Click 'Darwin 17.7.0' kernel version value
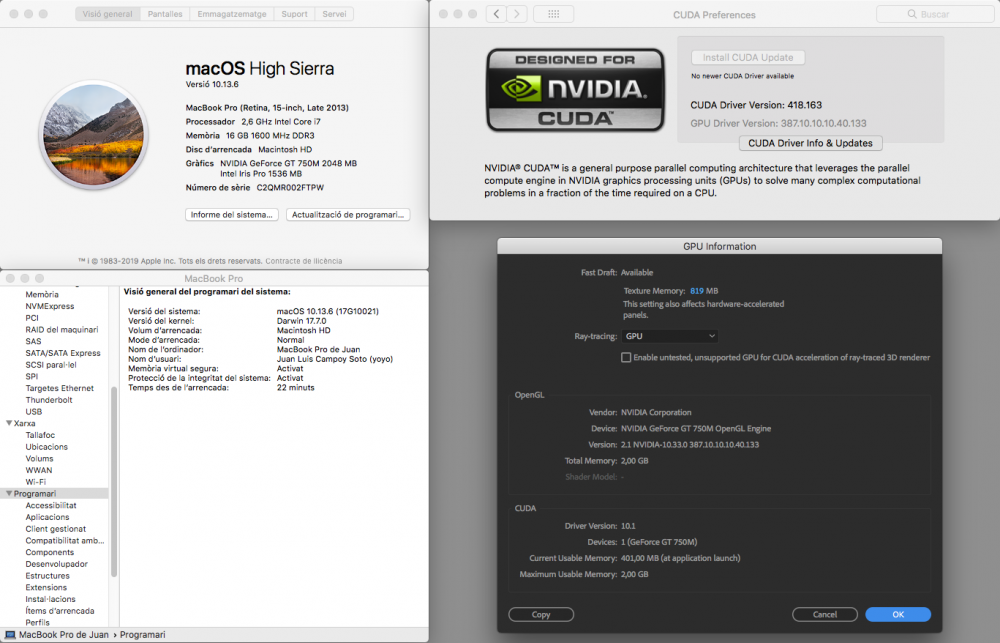Viewport: 1000px width, 643px height. 301,321
